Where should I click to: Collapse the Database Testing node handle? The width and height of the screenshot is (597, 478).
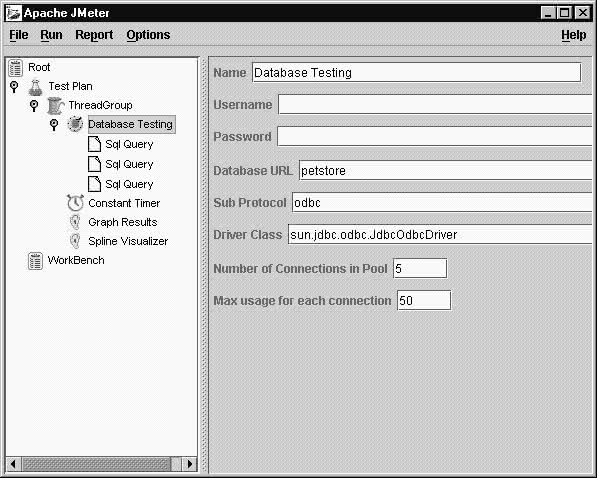(54, 124)
